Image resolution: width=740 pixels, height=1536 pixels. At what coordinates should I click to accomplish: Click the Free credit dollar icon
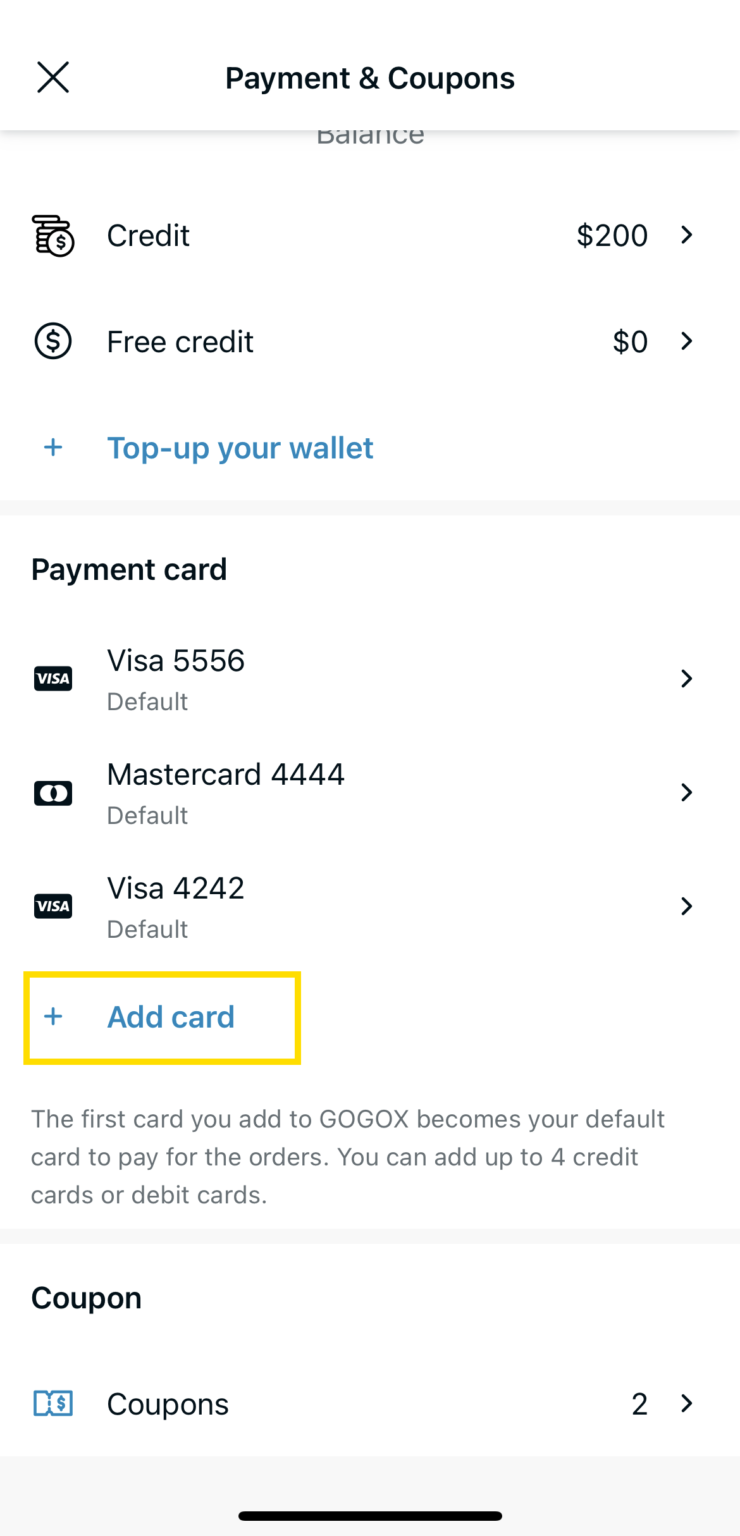coord(53,341)
